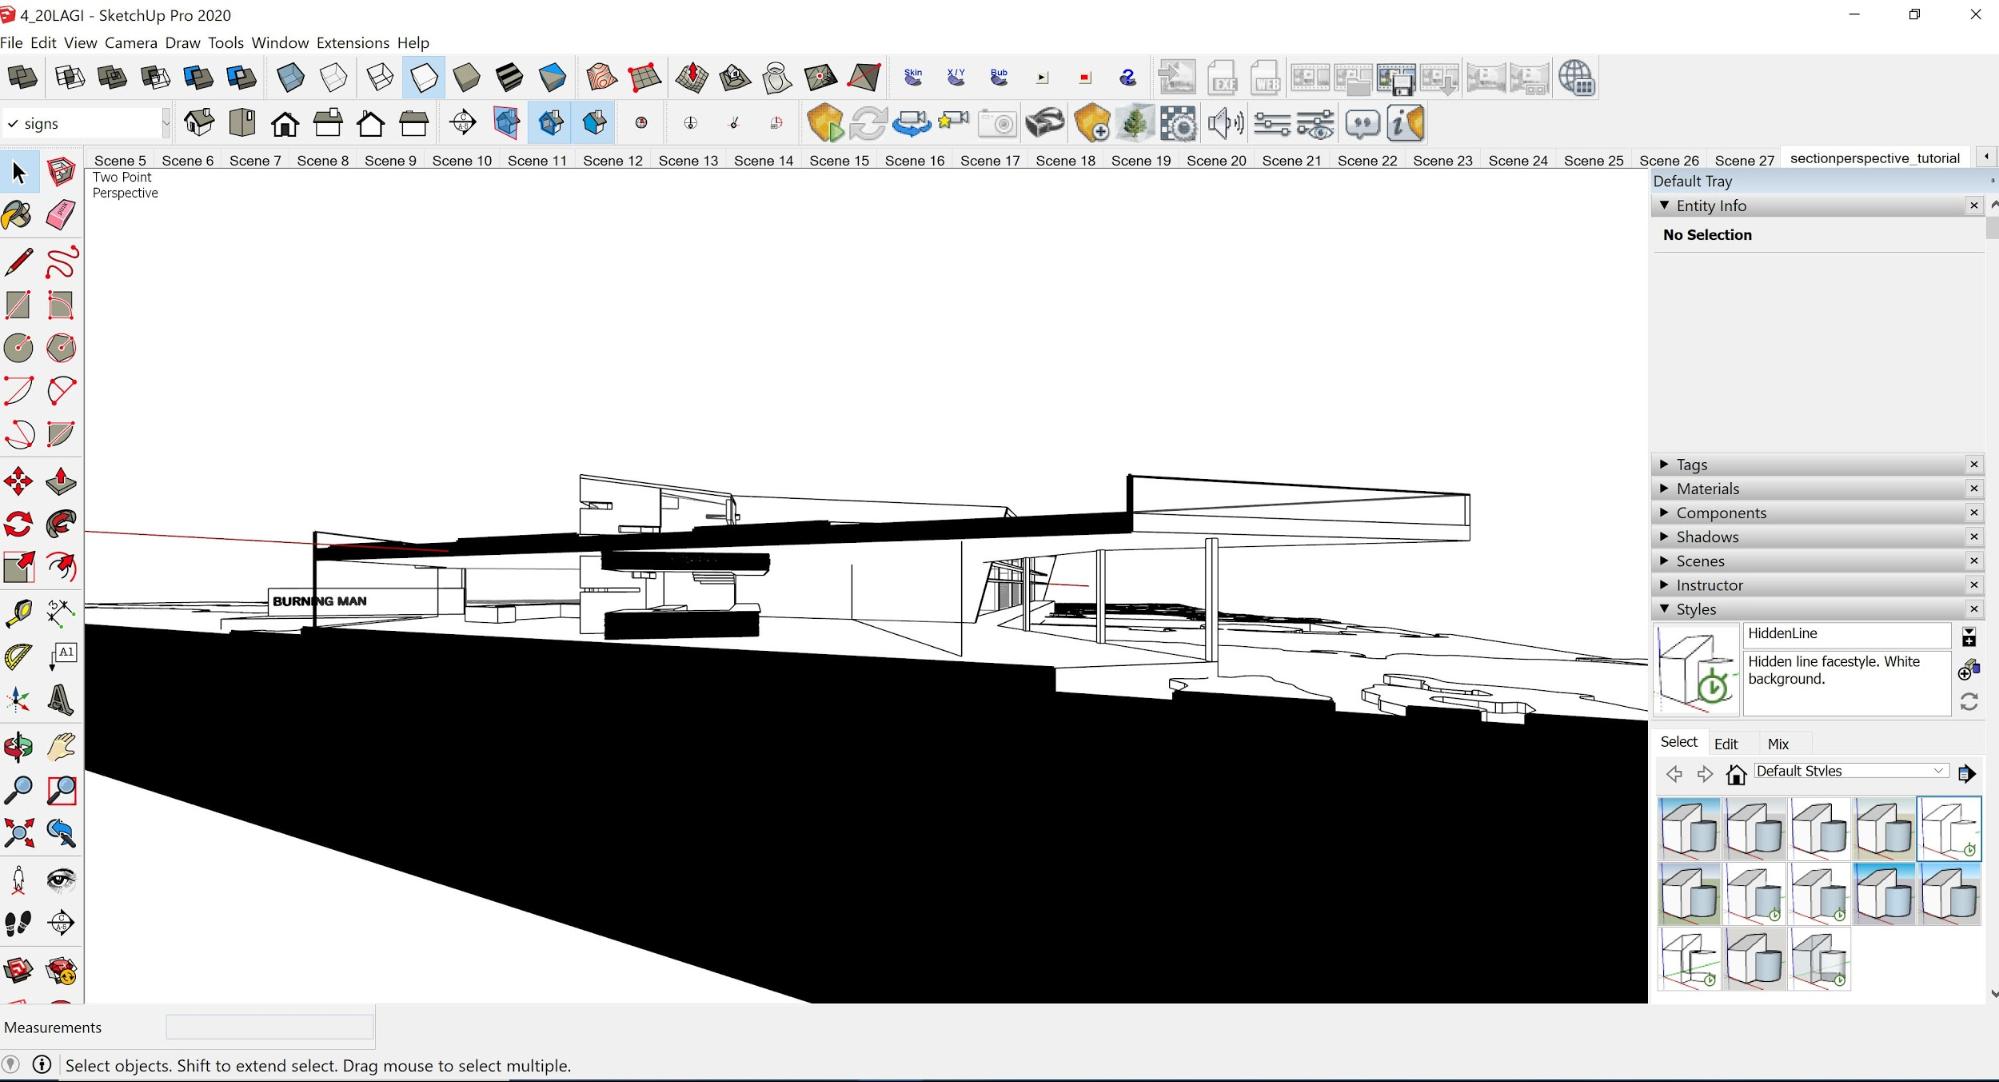Screen dimensions: 1999x1082
Task: Click the HiddenLine style preview thumbnail
Action: (1697, 668)
